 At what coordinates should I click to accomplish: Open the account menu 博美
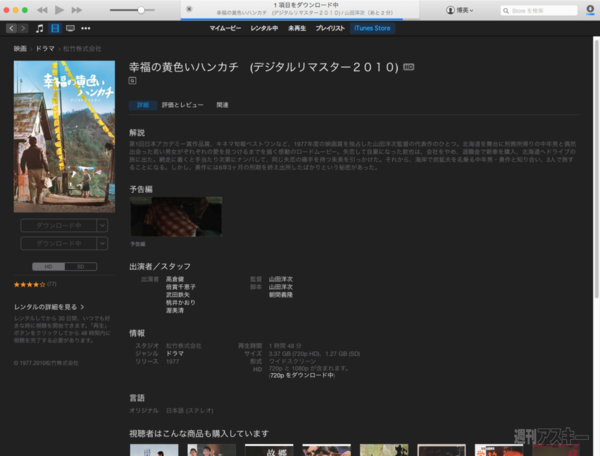coord(460,10)
